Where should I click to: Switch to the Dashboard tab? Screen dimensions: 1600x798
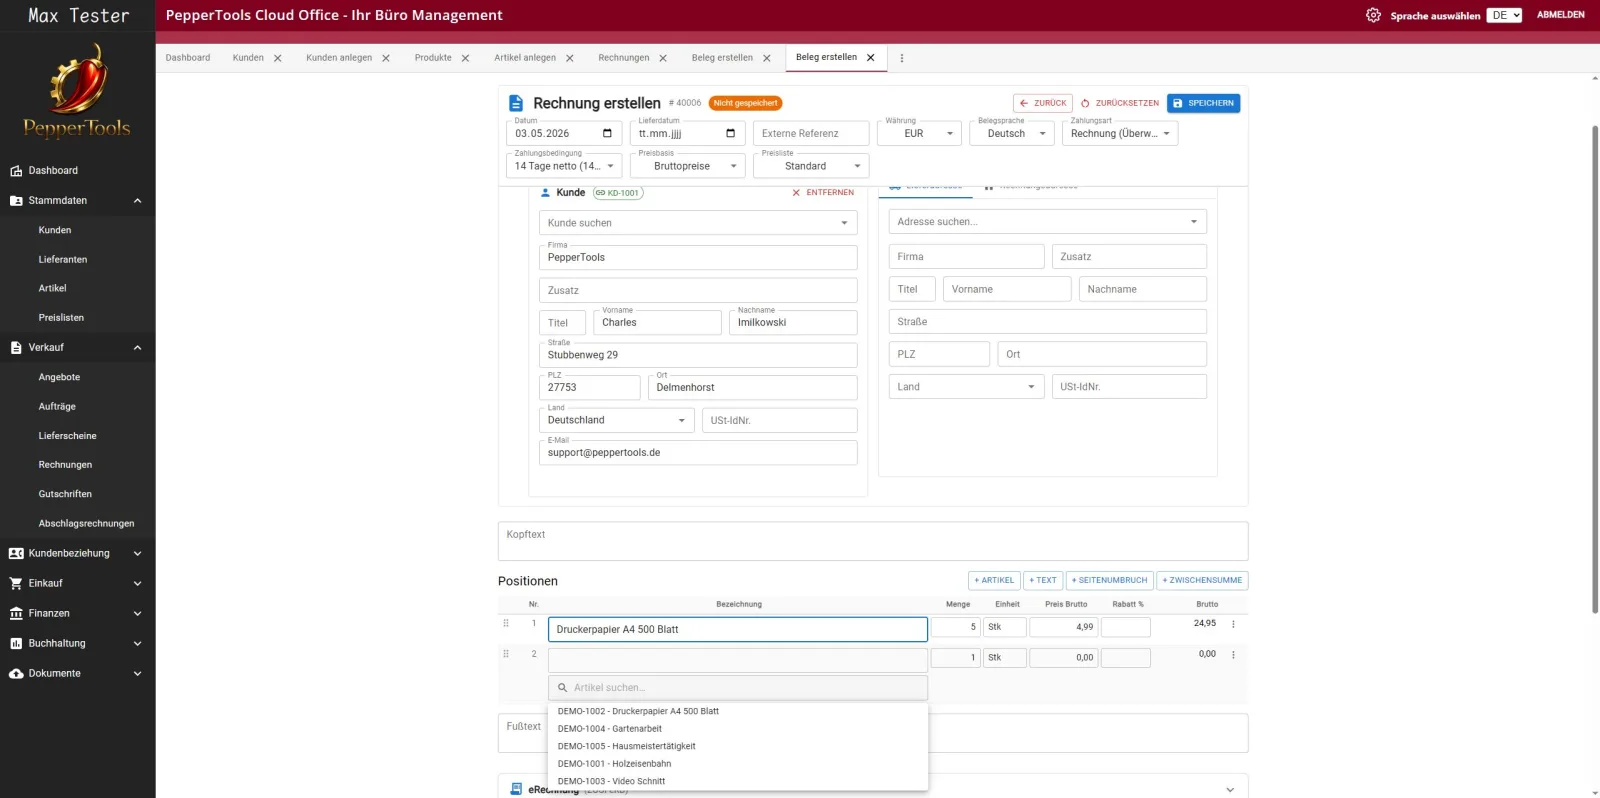pos(188,58)
